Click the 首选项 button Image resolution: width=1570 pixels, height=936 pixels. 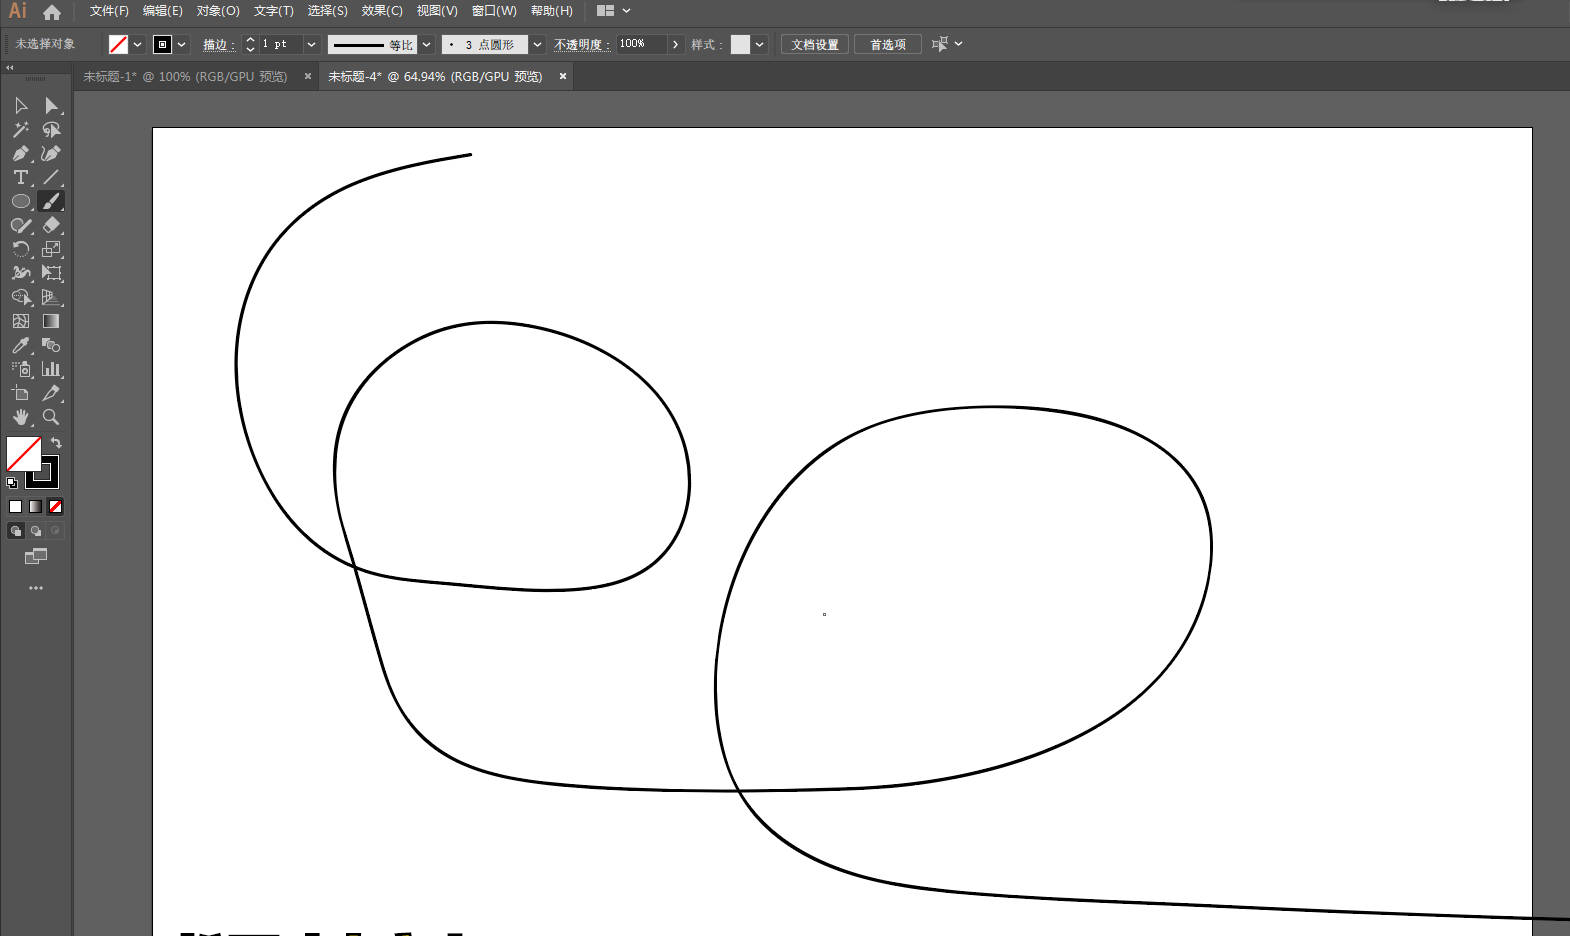[x=887, y=44]
